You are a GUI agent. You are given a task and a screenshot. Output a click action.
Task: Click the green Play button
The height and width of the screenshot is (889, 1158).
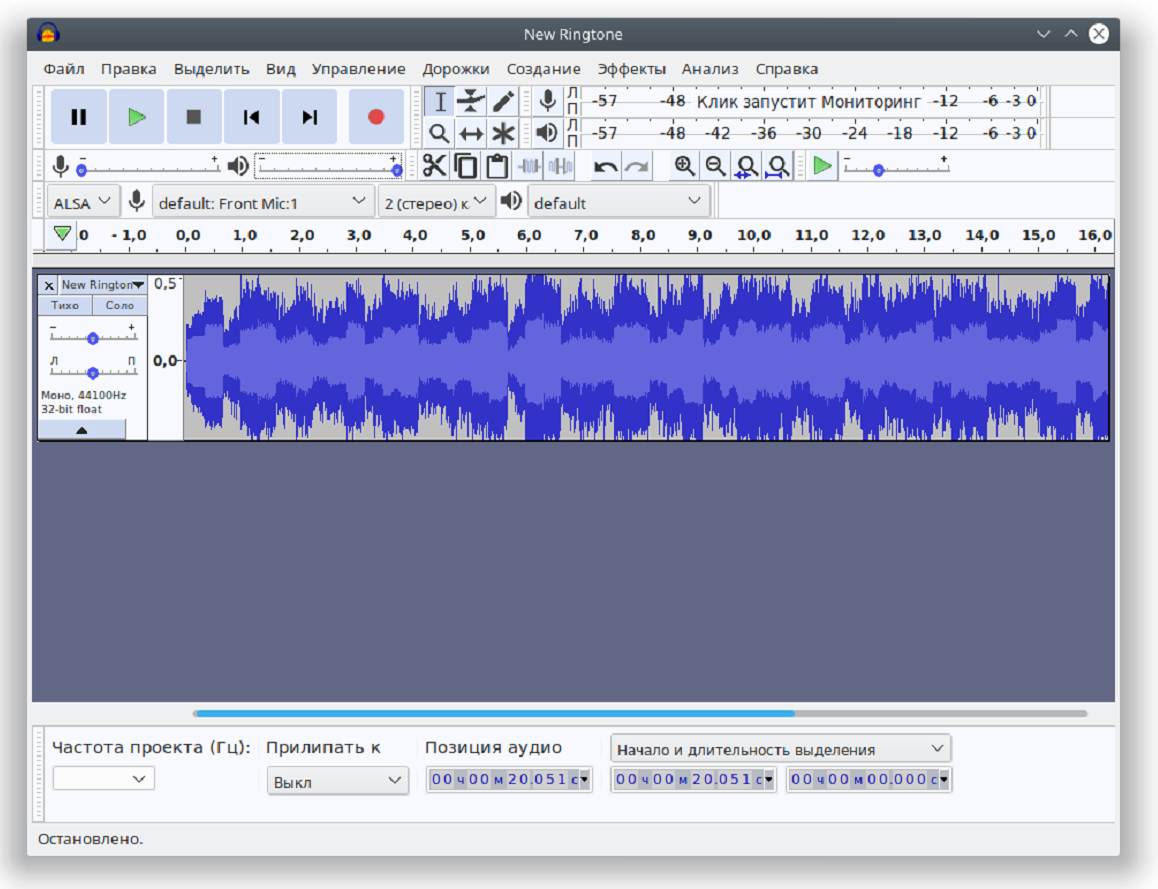[137, 117]
